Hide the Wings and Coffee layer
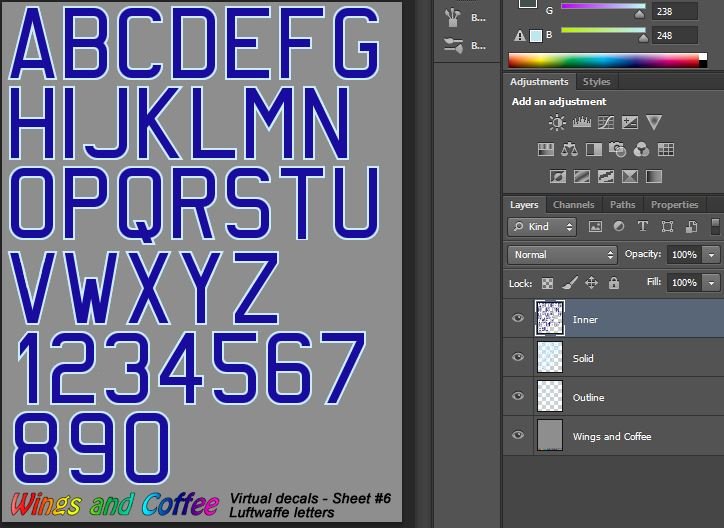724x528 pixels. tap(518, 435)
